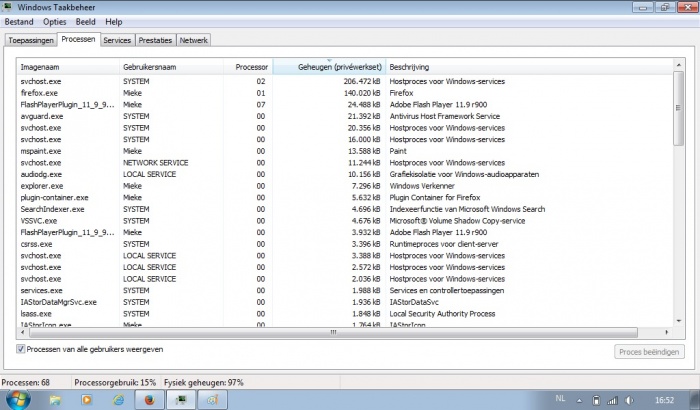
Task: Select the plugin-container.exe process row
Action: 345,197
